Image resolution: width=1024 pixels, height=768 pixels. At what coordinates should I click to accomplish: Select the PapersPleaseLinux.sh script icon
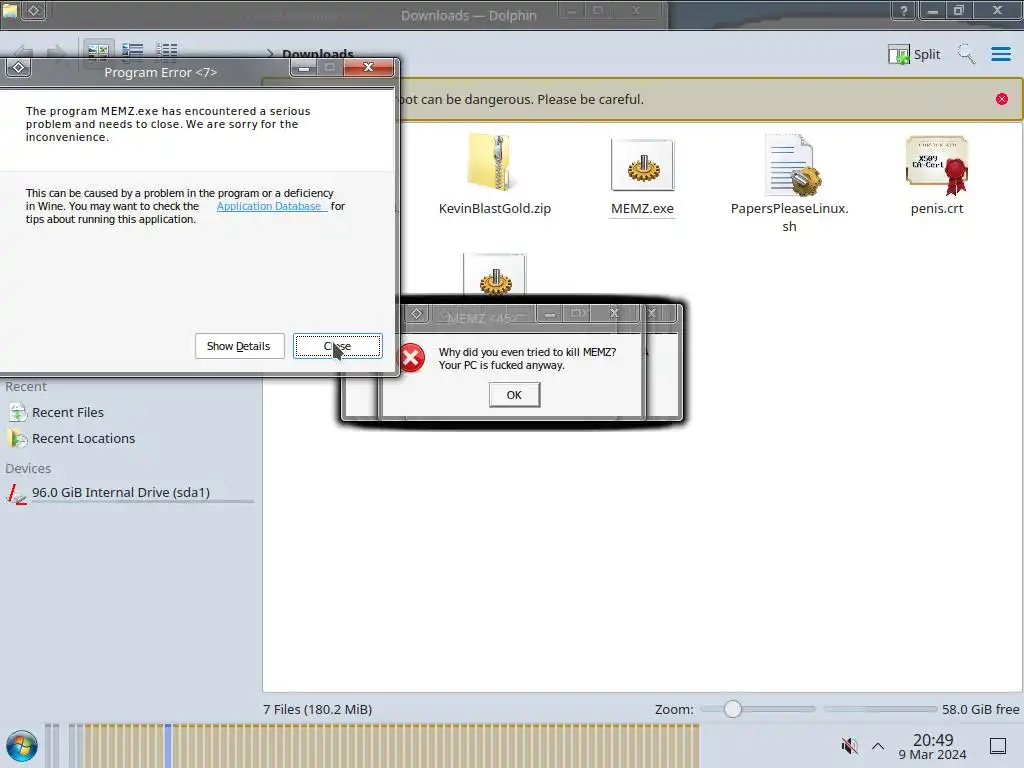[793, 165]
